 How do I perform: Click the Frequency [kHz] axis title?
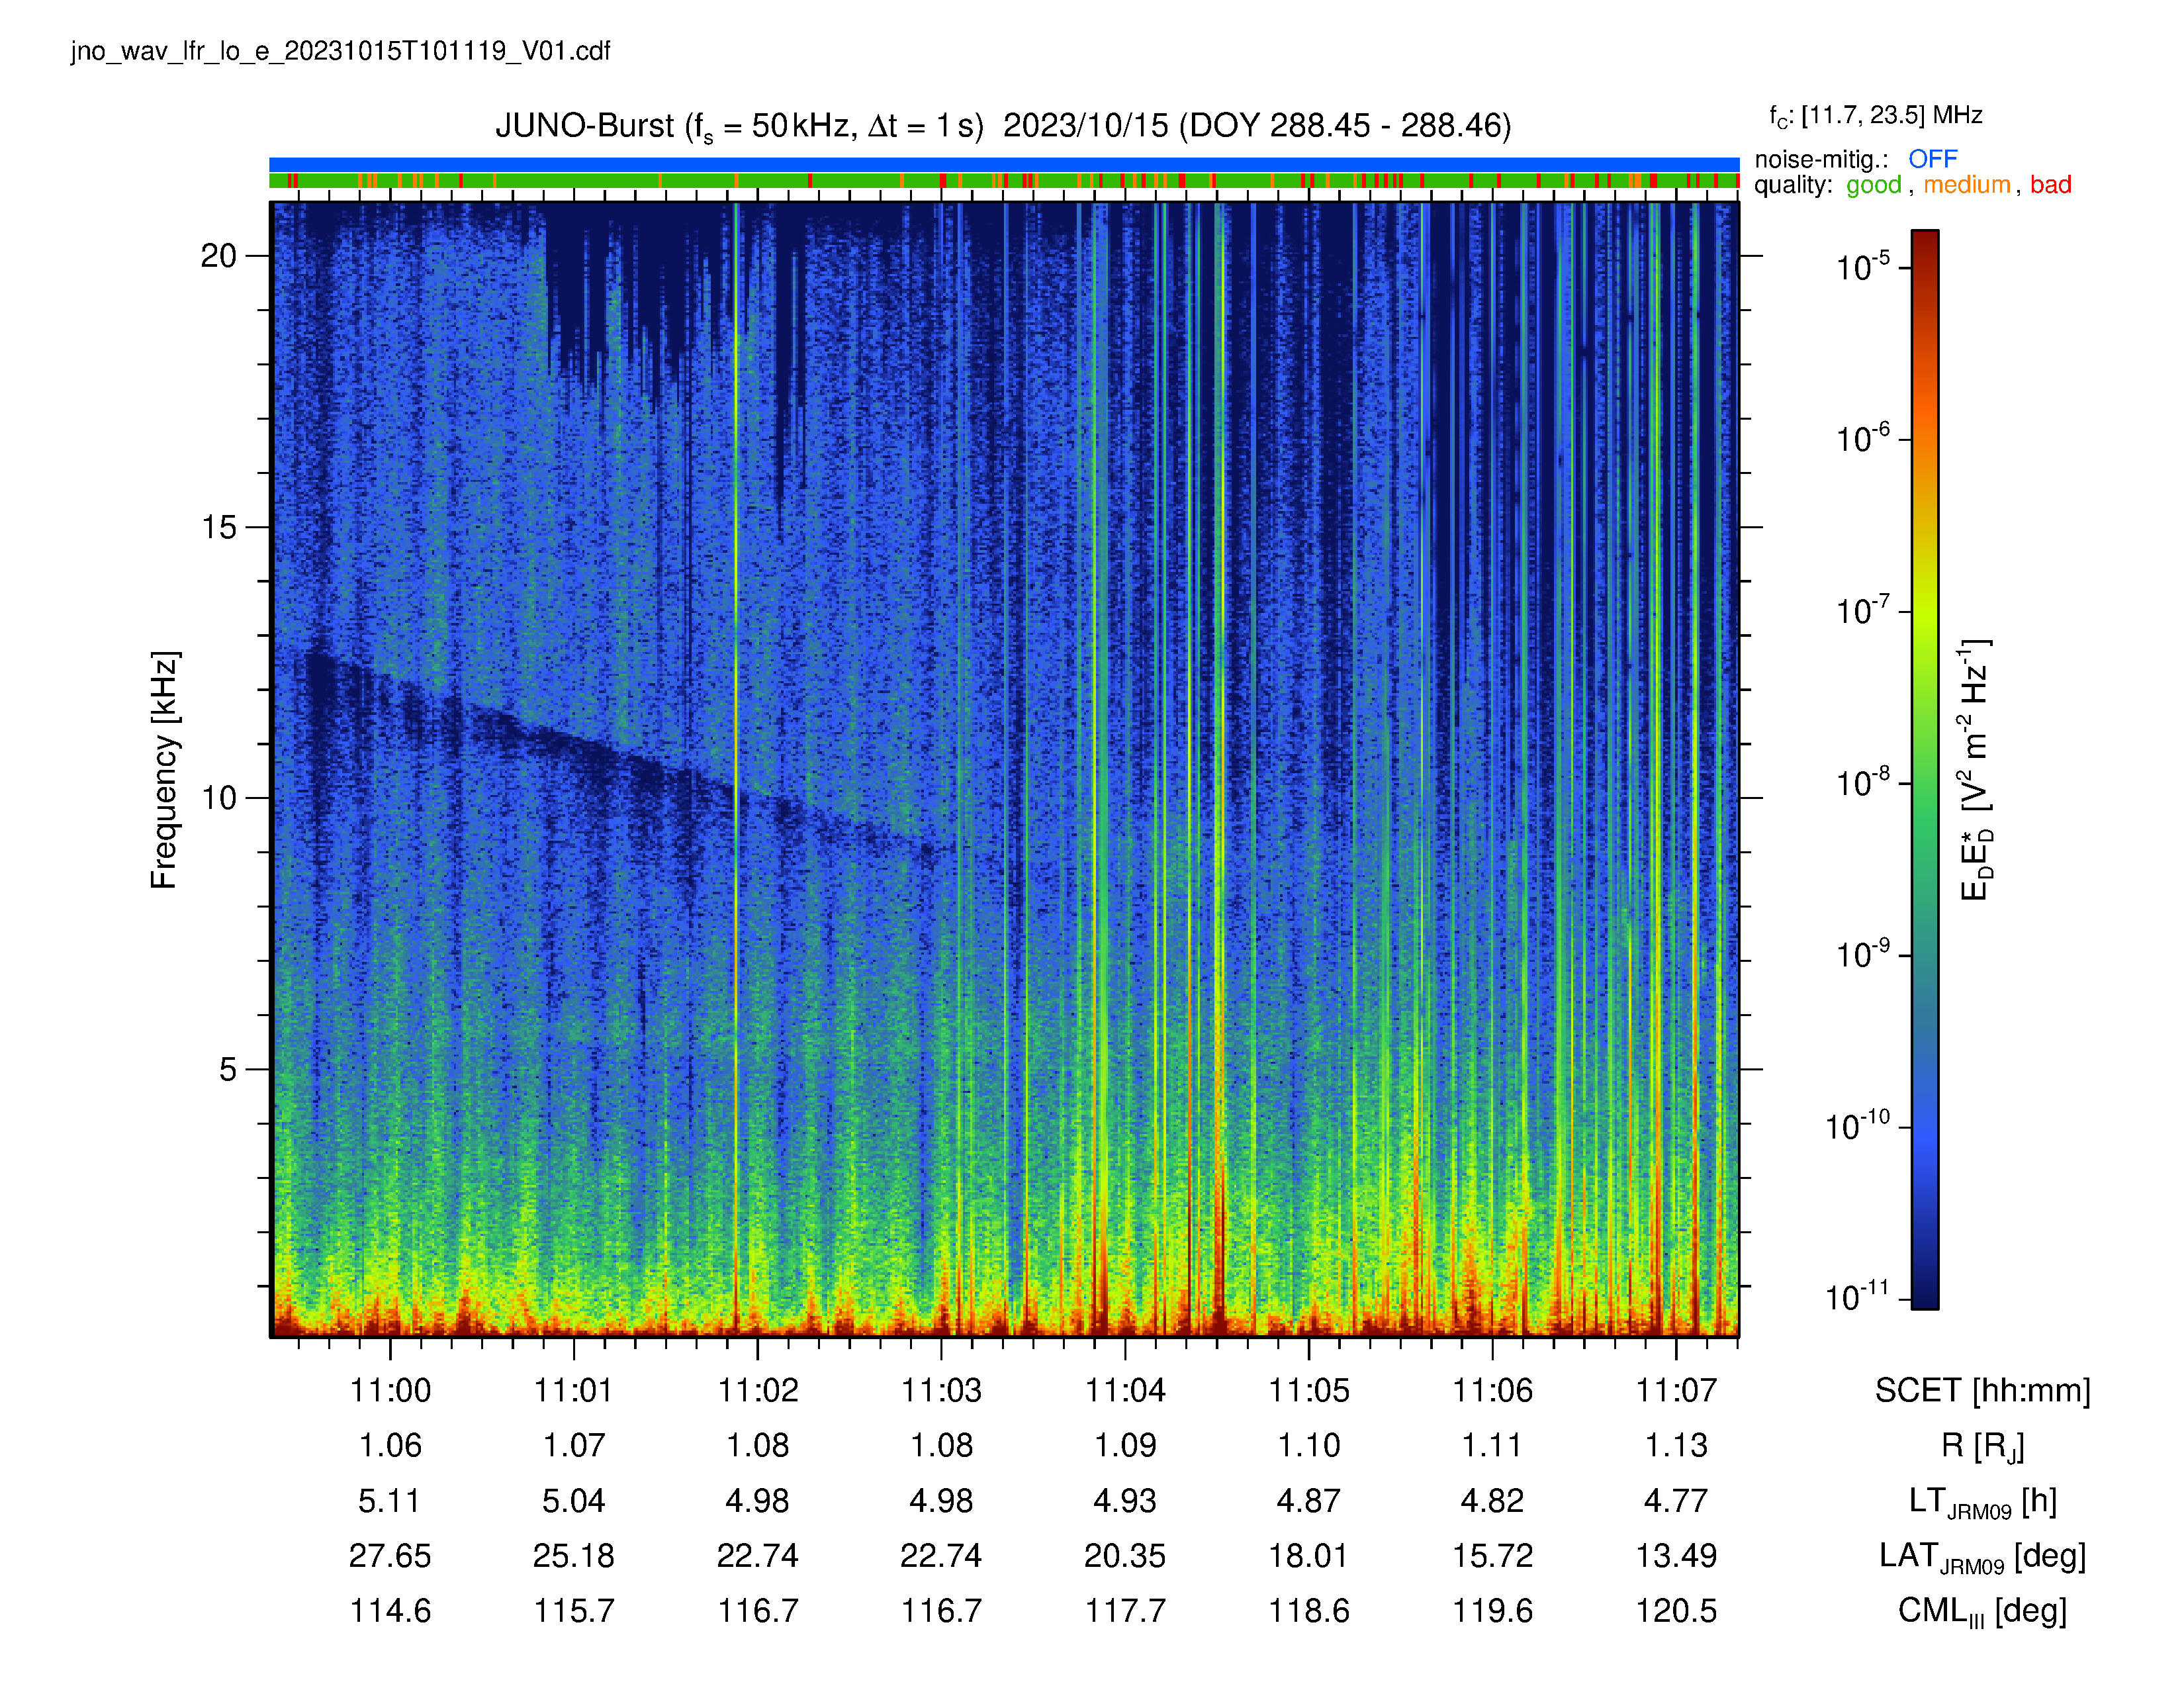[x=164, y=770]
